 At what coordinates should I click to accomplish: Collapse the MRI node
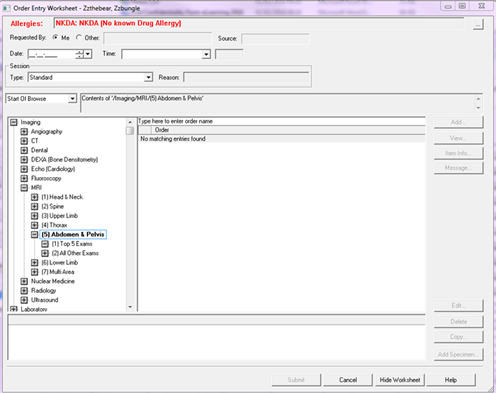pyautogui.click(x=24, y=188)
